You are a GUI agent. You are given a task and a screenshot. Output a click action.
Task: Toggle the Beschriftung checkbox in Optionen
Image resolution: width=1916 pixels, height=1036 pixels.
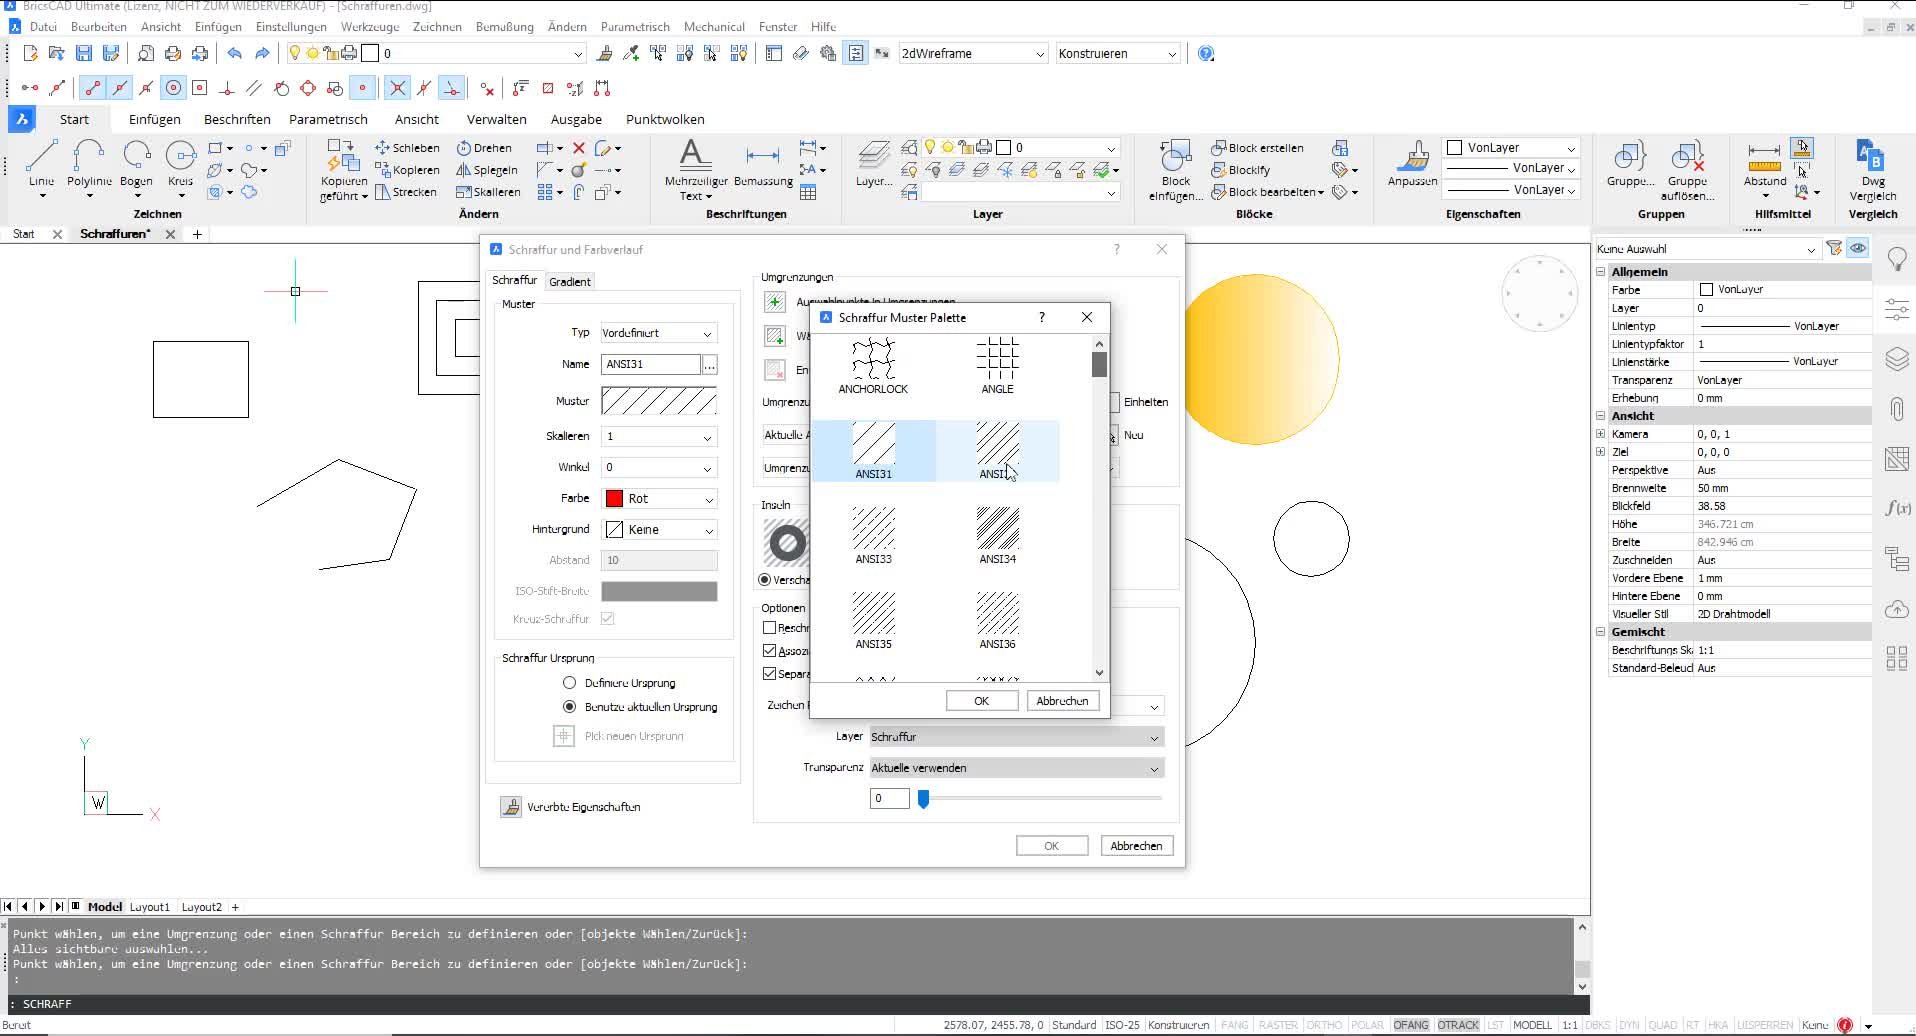click(769, 628)
